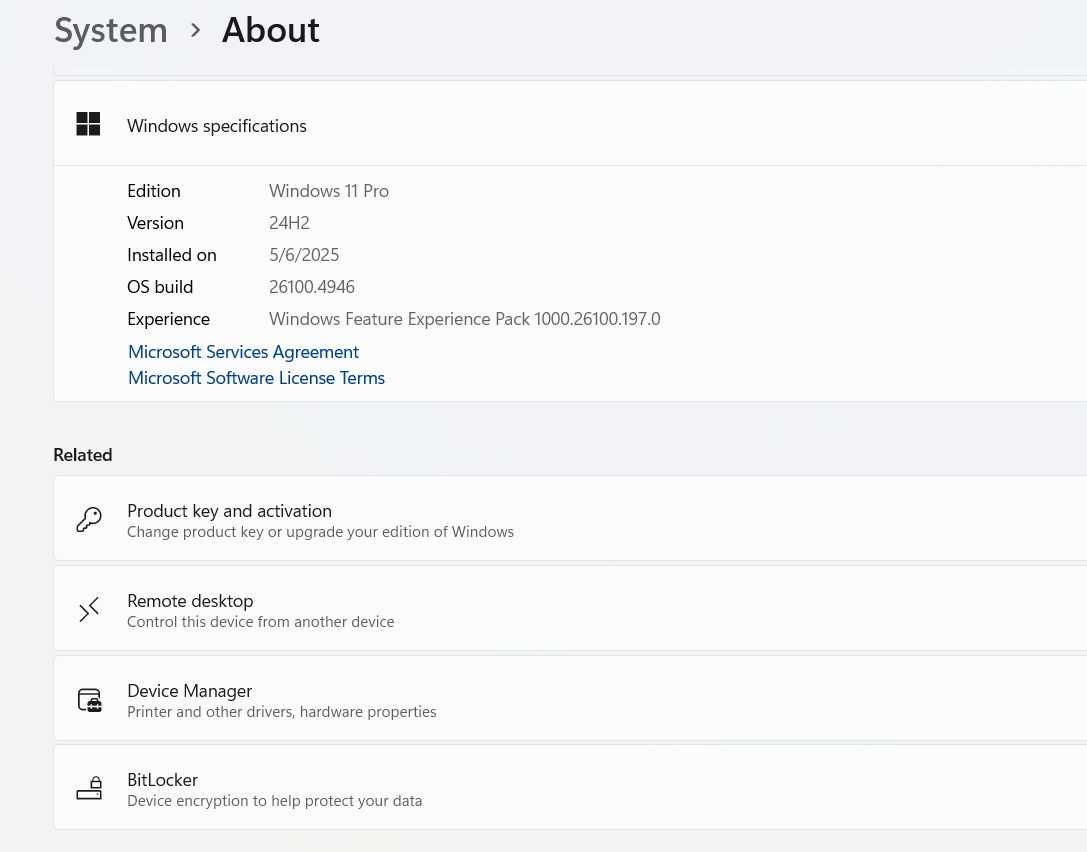1087x852 pixels.
Task: Click the Version label
Action: tap(155, 223)
